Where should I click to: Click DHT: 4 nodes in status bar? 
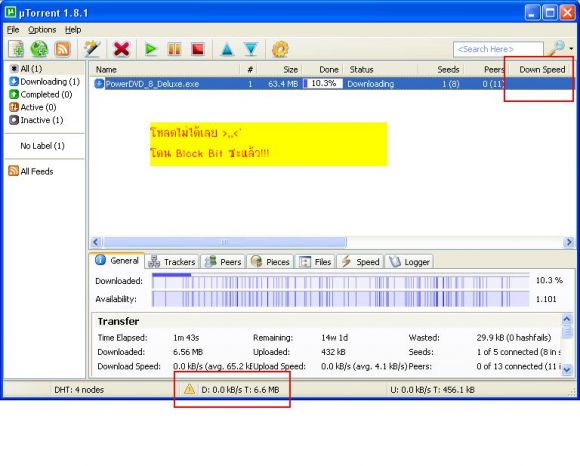(79, 390)
